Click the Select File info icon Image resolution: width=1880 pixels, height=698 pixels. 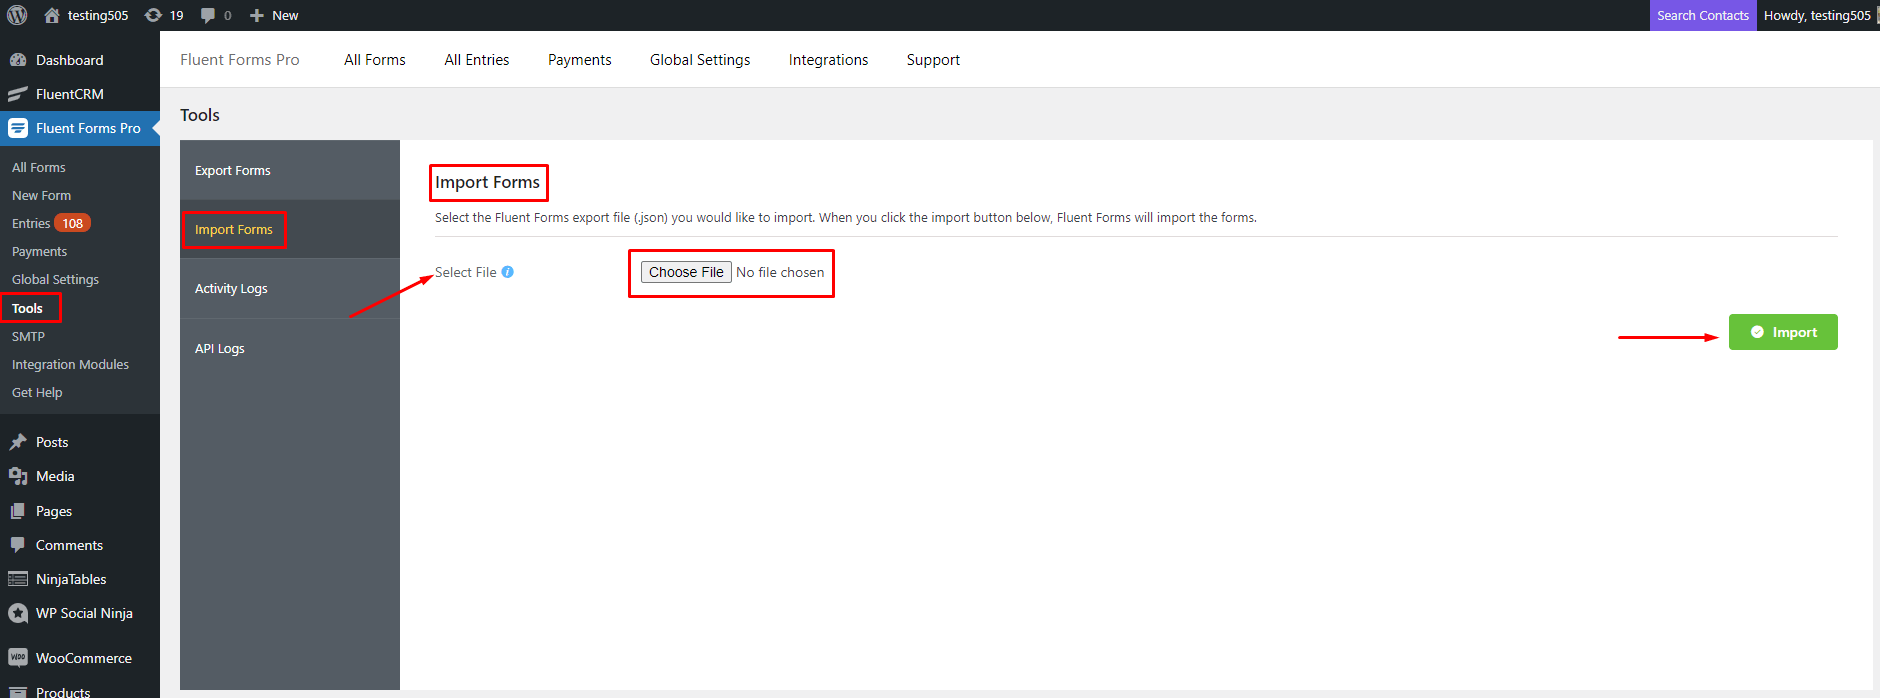[x=508, y=272]
